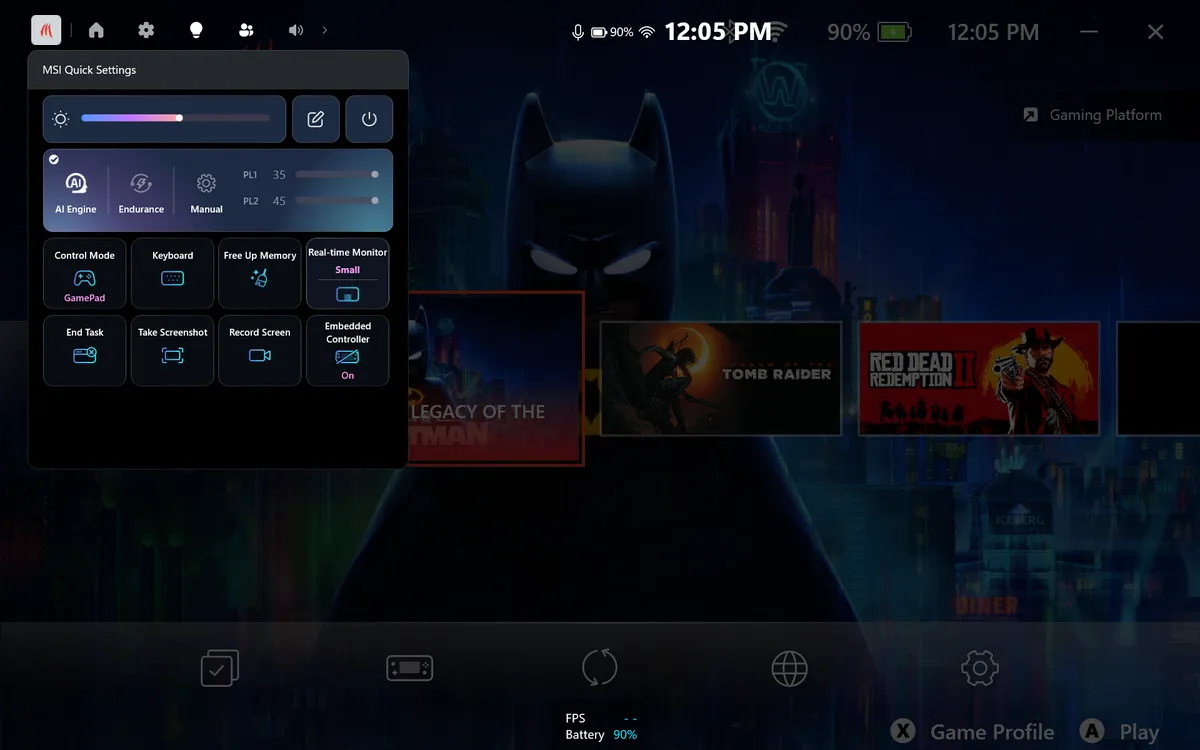Click Record Screen tile

[x=260, y=350]
